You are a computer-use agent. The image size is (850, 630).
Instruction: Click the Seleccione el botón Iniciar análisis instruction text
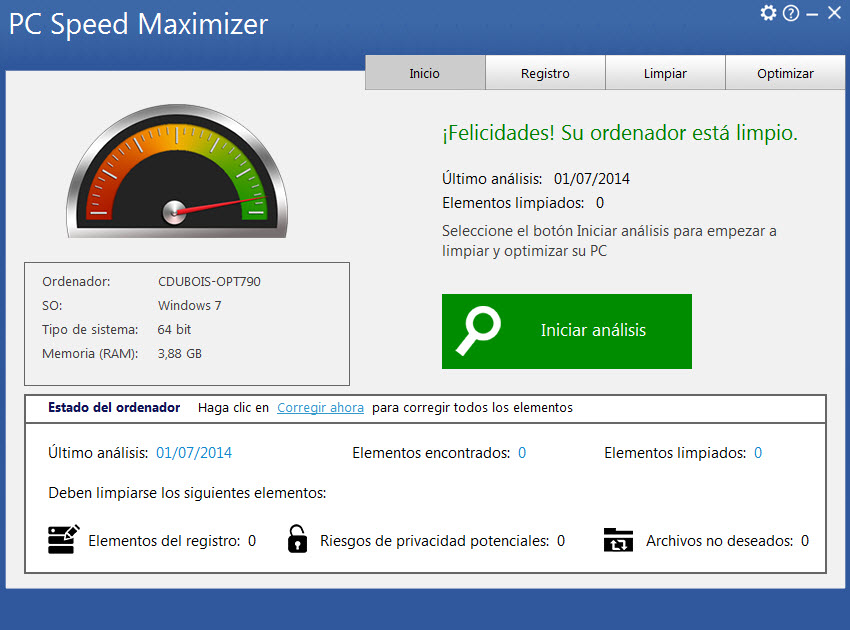[609, 241]
